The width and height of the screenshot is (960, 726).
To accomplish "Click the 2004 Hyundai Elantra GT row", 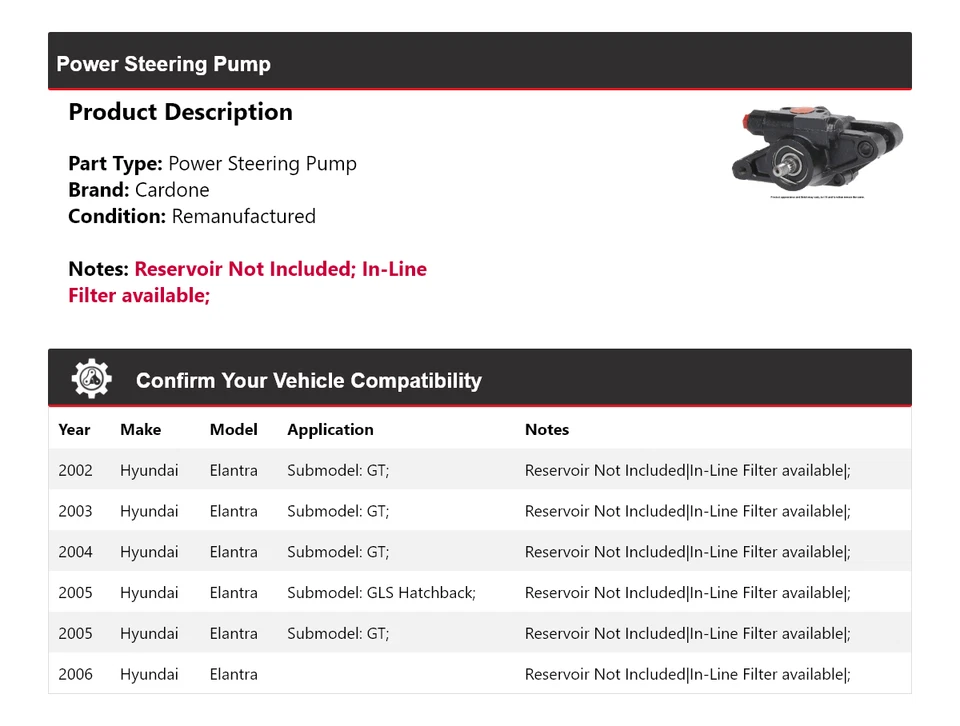I will coord(479,552).
